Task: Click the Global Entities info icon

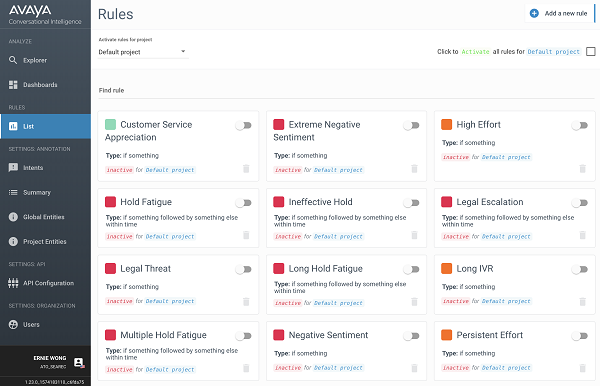Action: coord(13,217)
